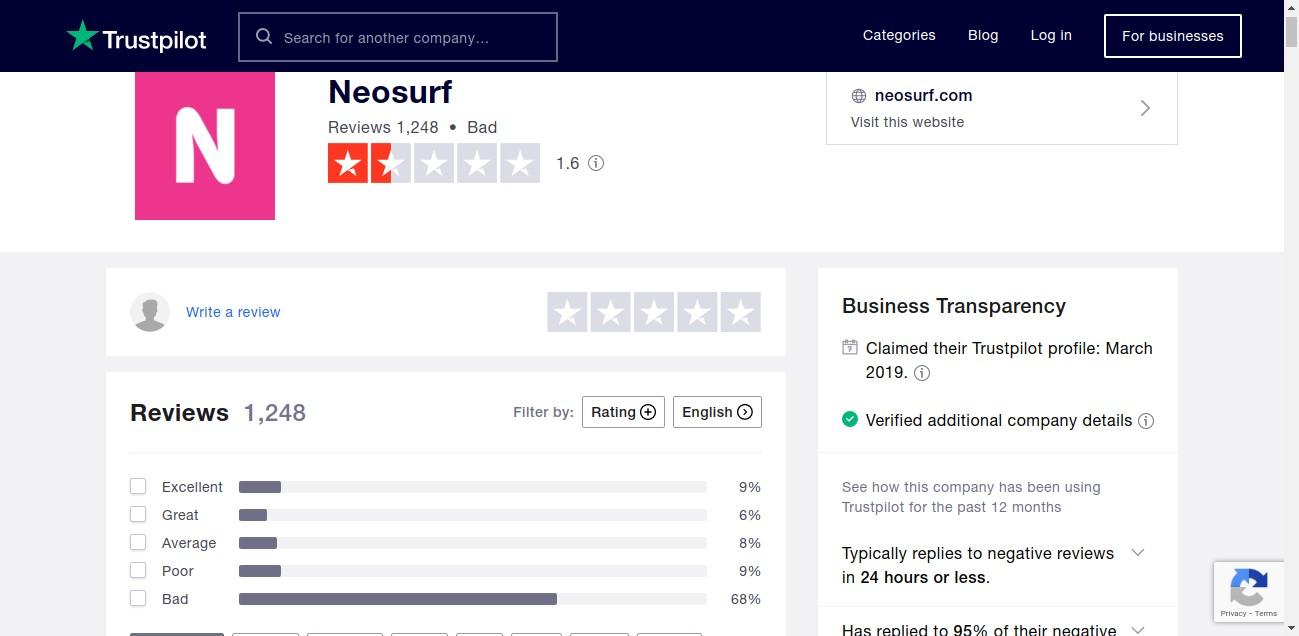The height and width of the screenshot is (636, 1299).
Task: Click the calendar icon by Claimed profile
Action: point(850,348)
